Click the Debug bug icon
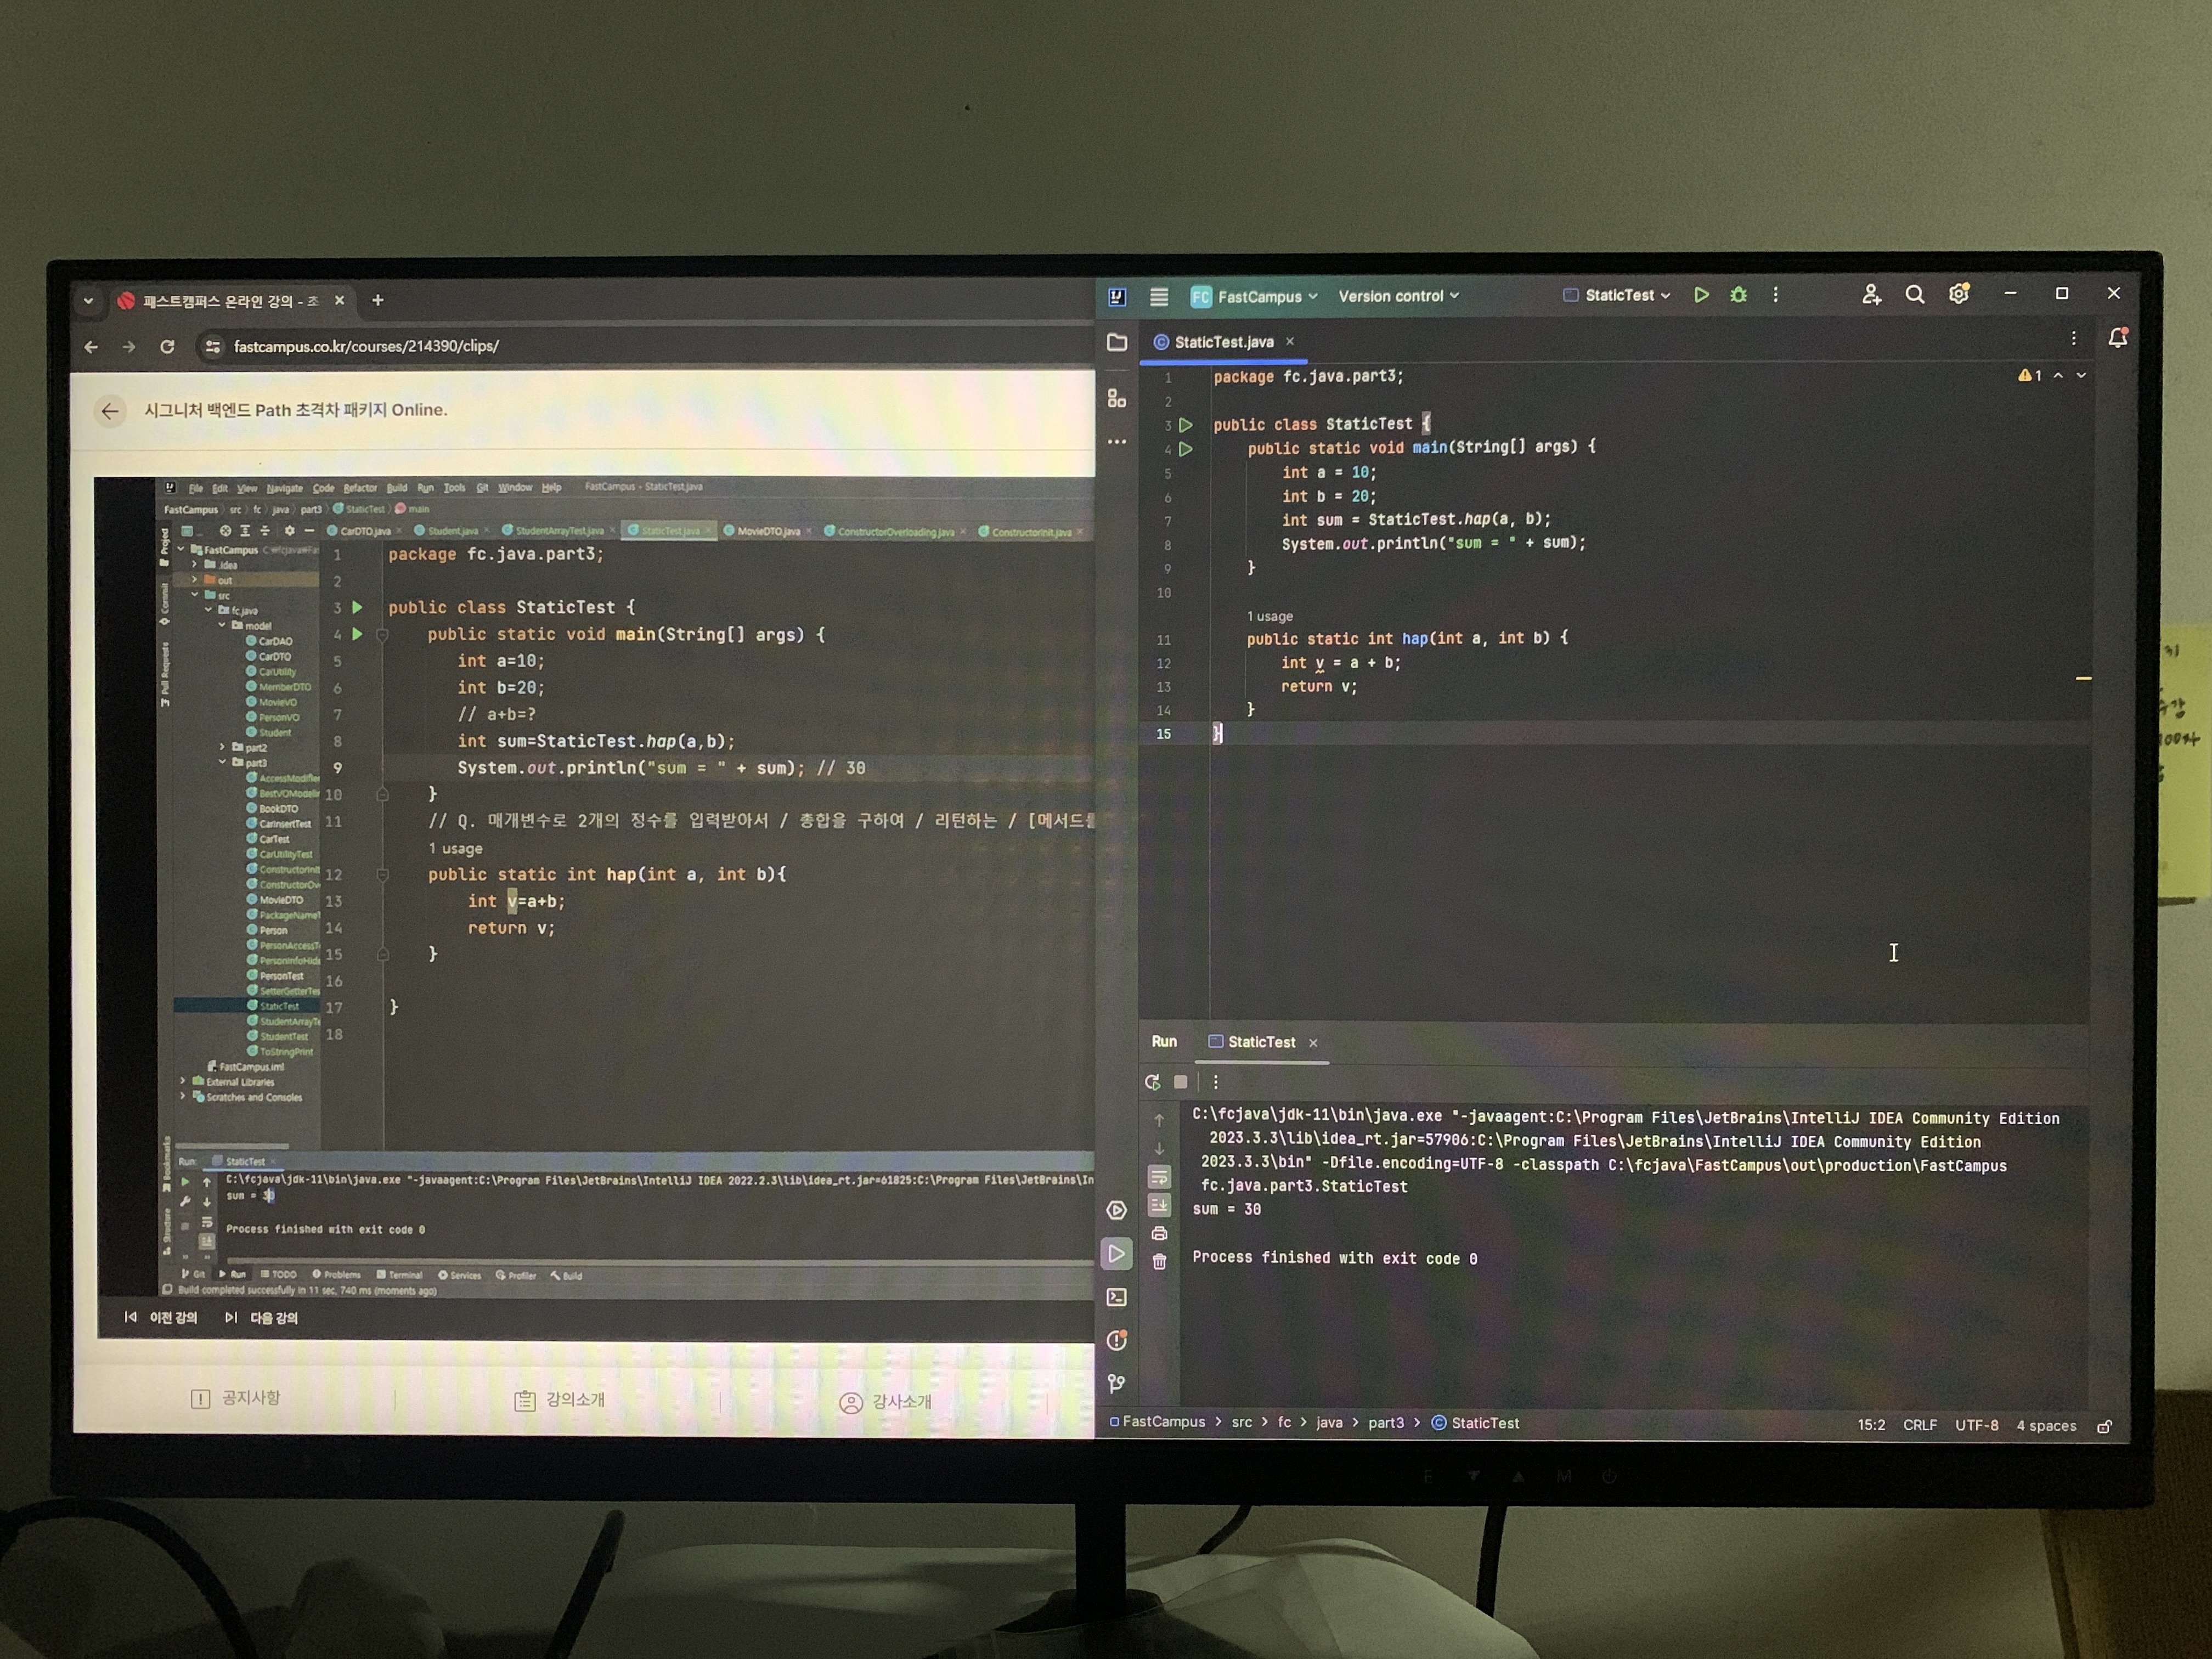Screen dimensions: 2212x1659 tap(1738, 295)
